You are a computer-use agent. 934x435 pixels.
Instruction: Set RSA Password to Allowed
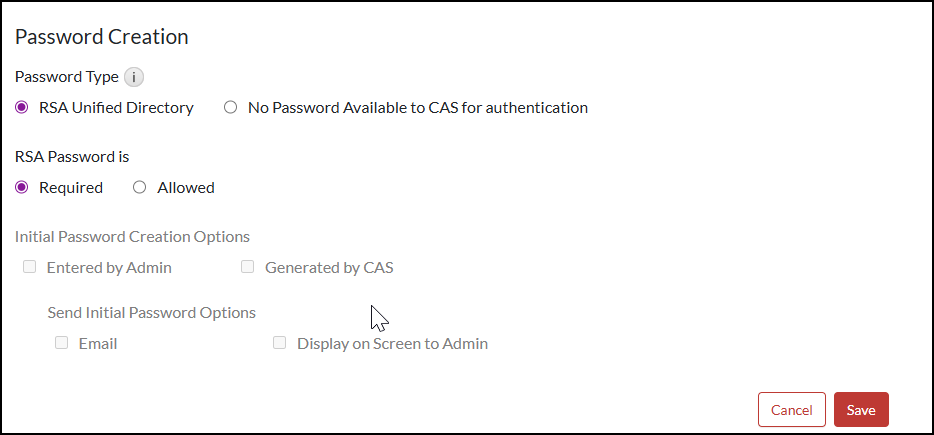[140, 187]
